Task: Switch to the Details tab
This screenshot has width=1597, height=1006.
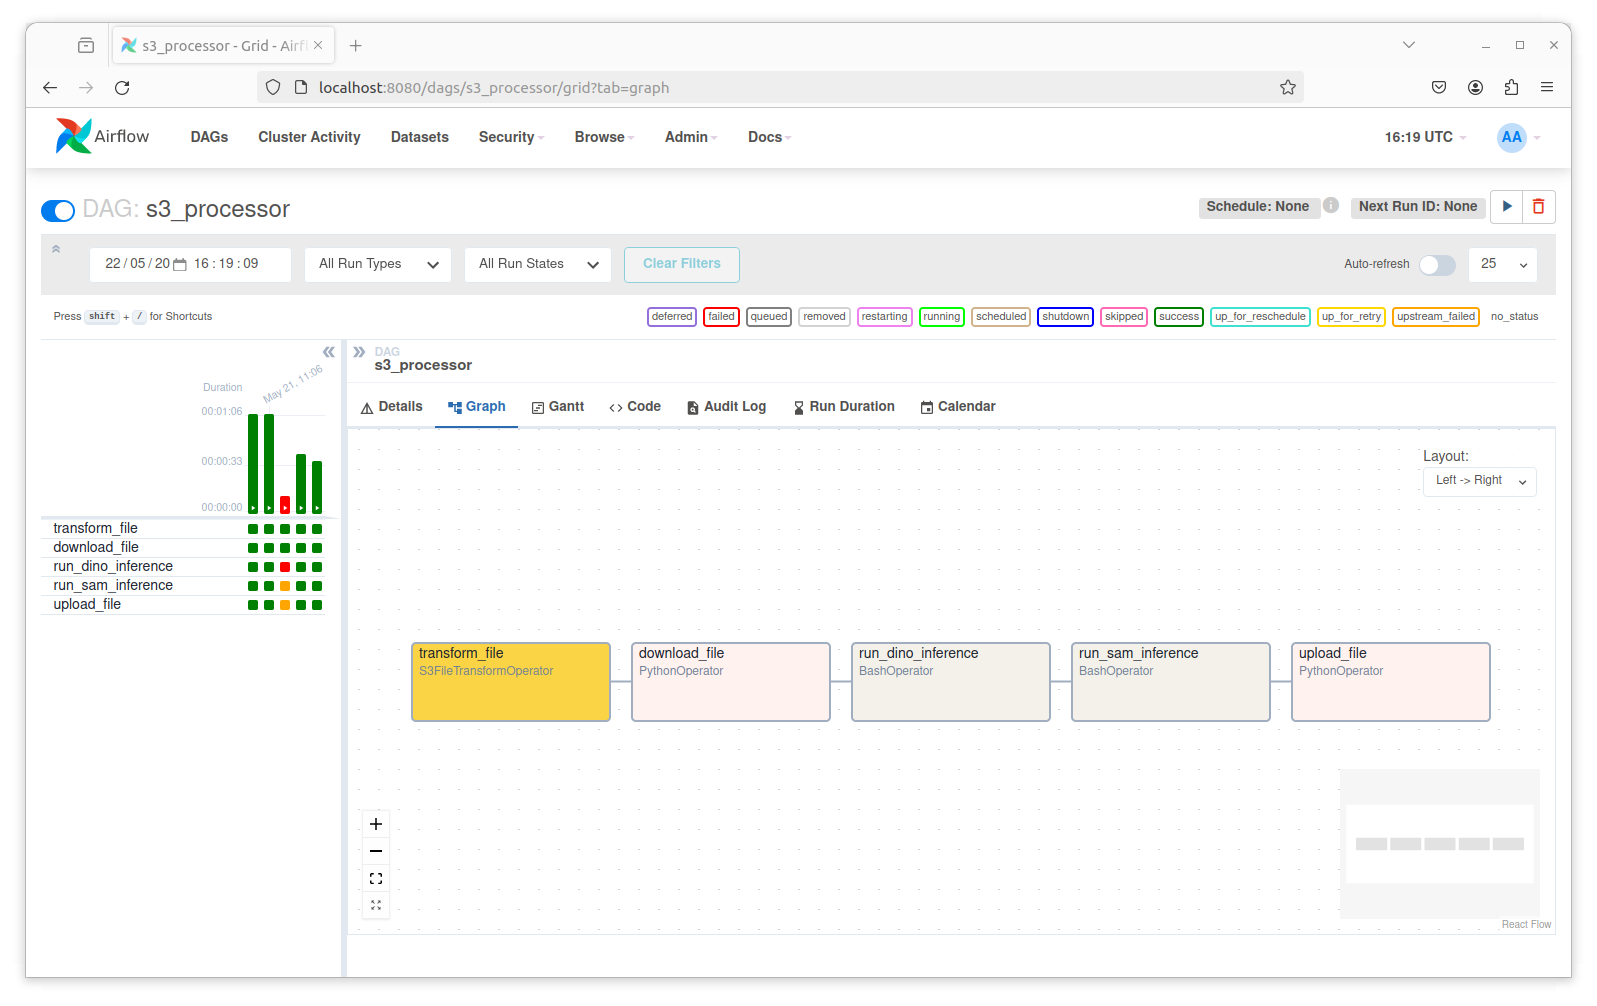Action: click(x=391, y=407)
